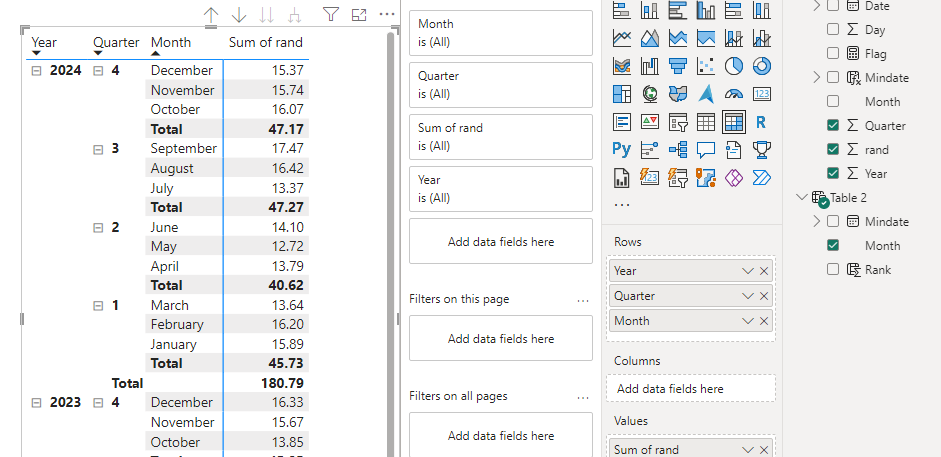Remove Month from Rows well
The height and width of the screenshot is (457, 941).
coord(764,321)
